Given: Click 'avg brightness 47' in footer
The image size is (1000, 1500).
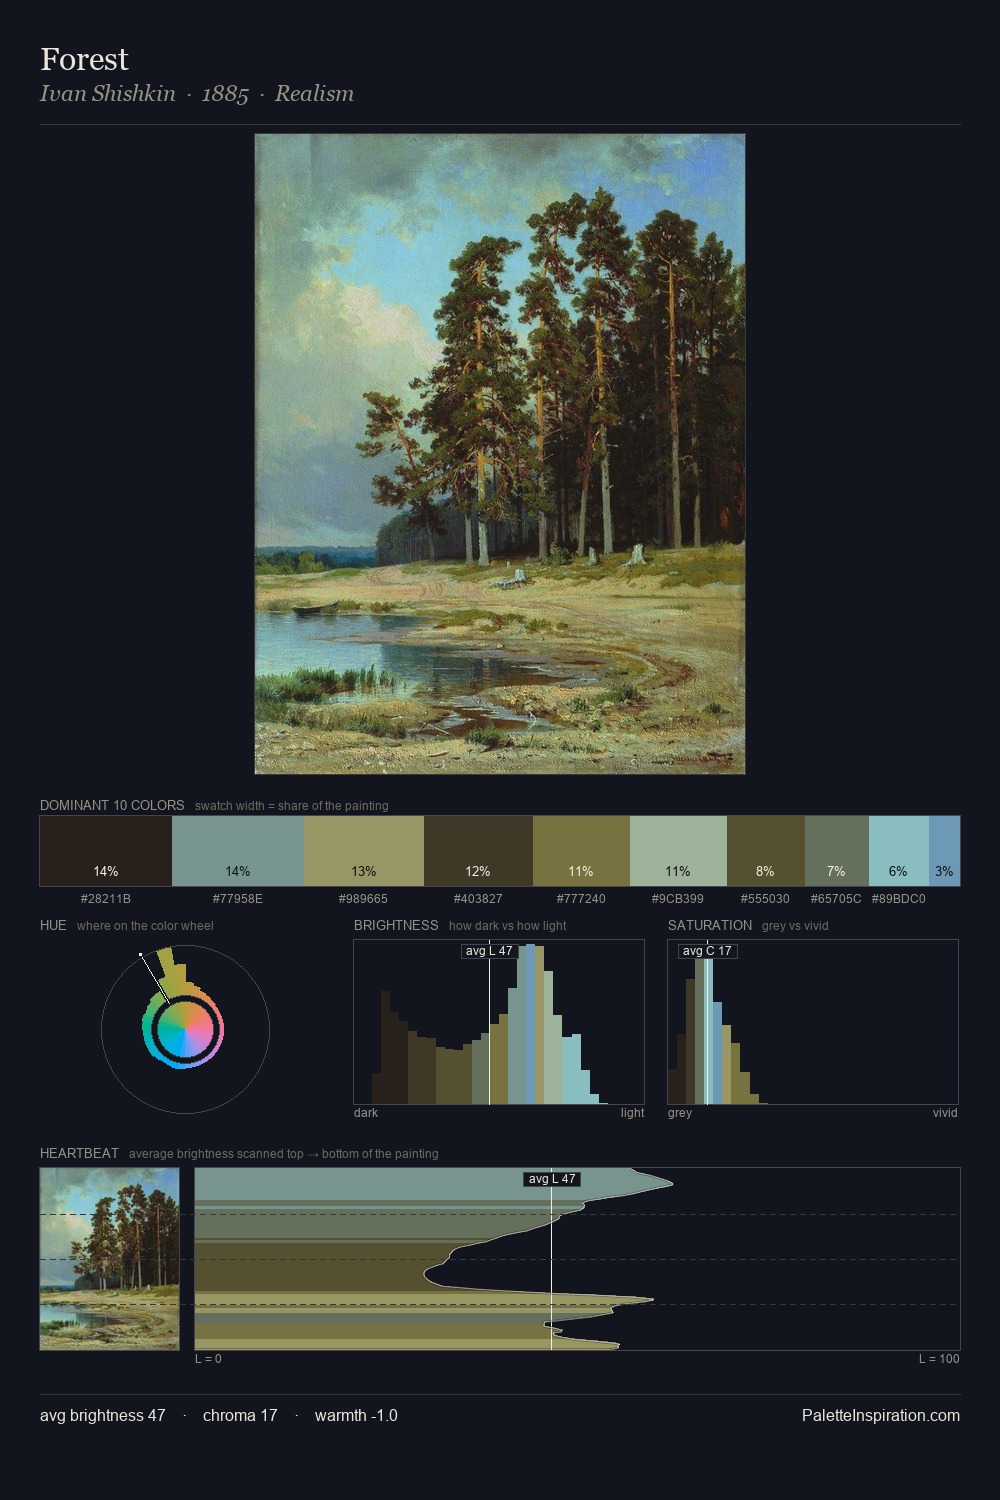Looking at the screenshot, I should 103,1415.
